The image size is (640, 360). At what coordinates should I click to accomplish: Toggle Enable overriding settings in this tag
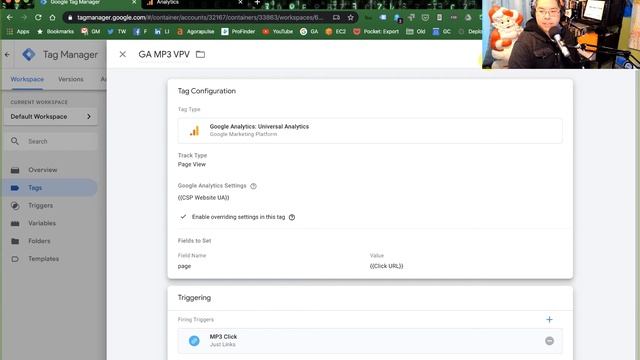[183, 217]
